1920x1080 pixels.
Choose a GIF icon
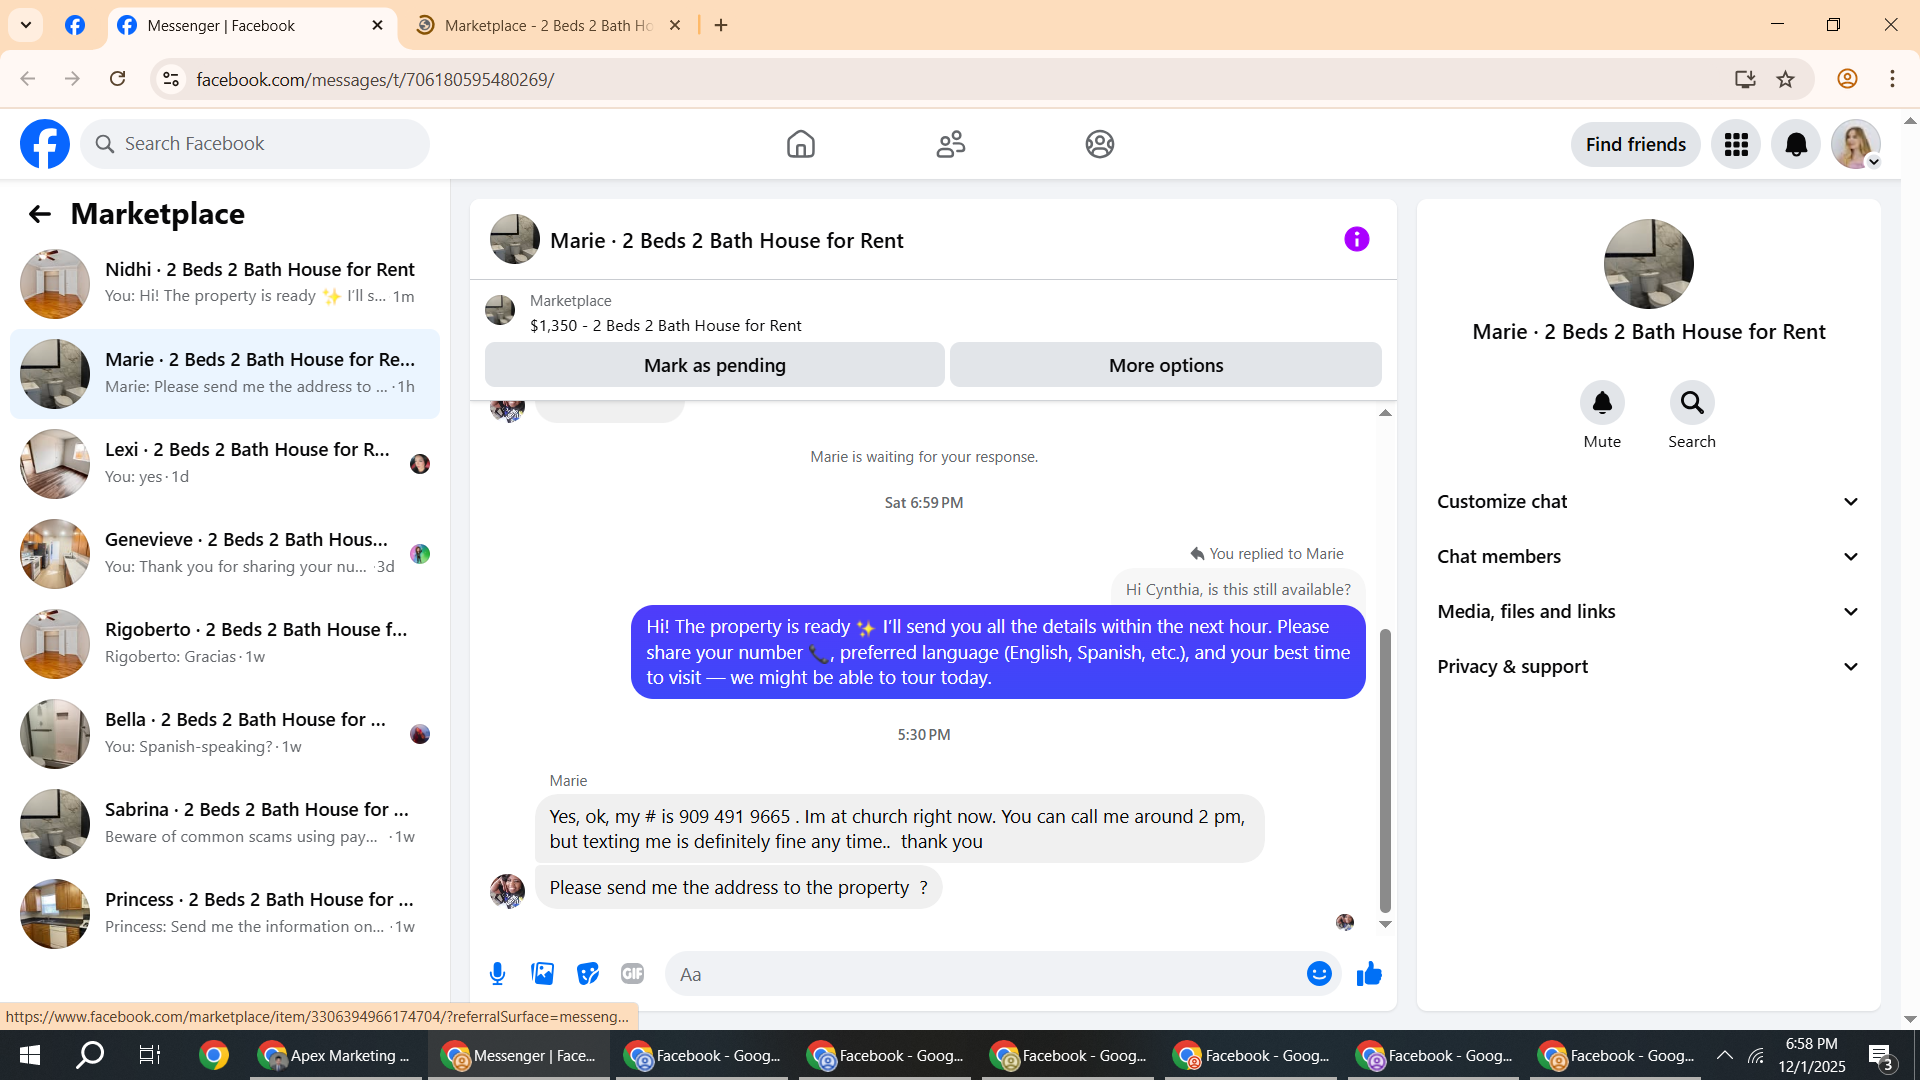click(x=632, y=973)
